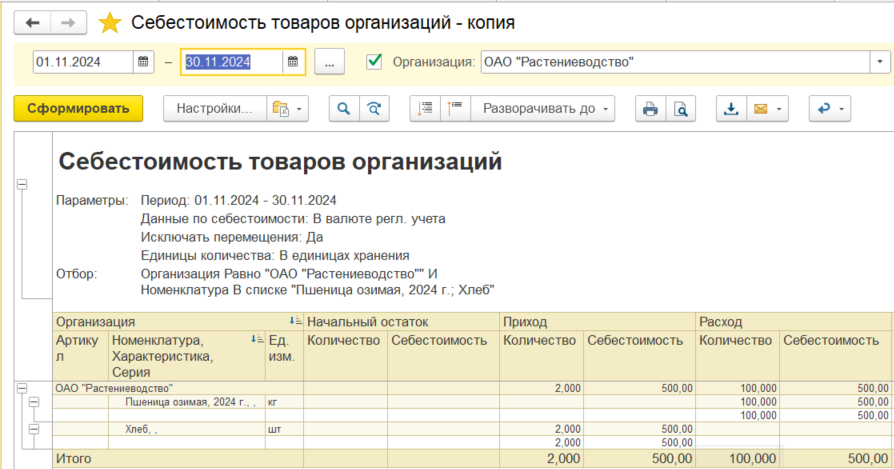The height and width of the screenshot is (469, 894).
Task: Collapse the report header parameters group
Action: click(22, 185)
